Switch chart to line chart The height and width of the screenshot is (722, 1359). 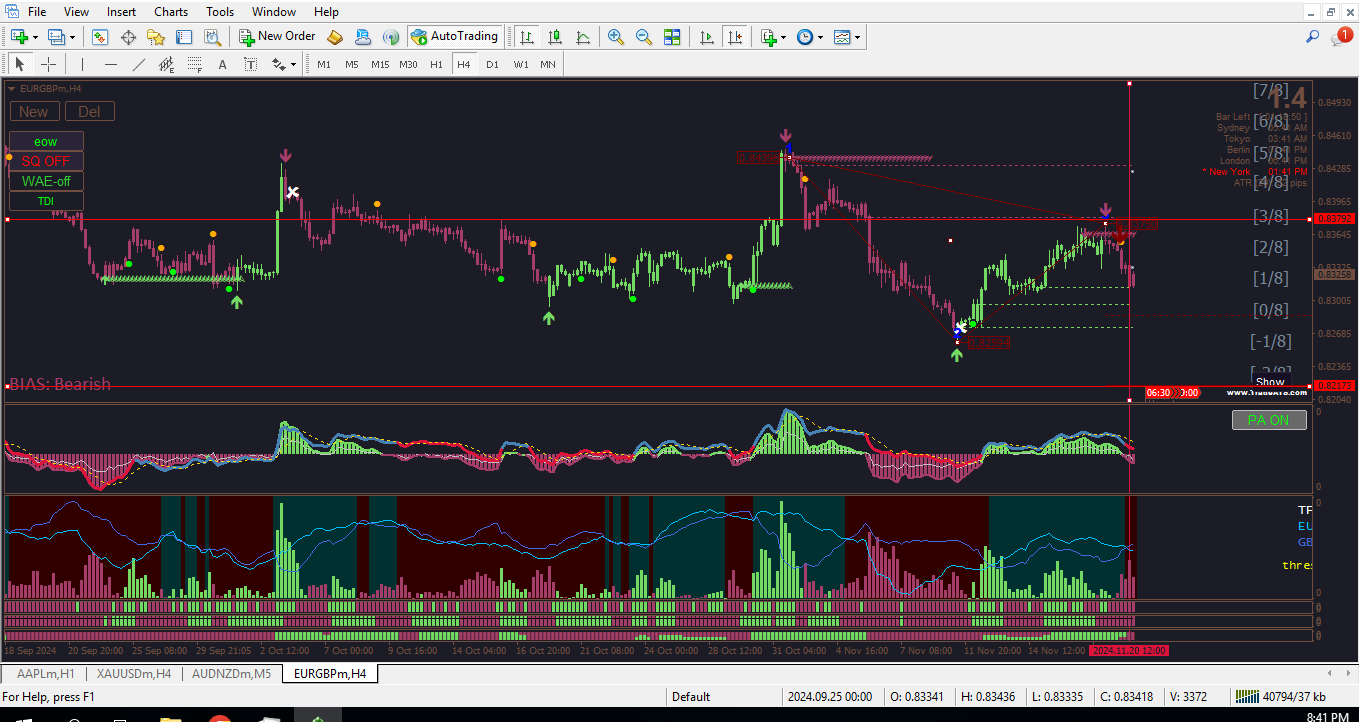[582, 37]
